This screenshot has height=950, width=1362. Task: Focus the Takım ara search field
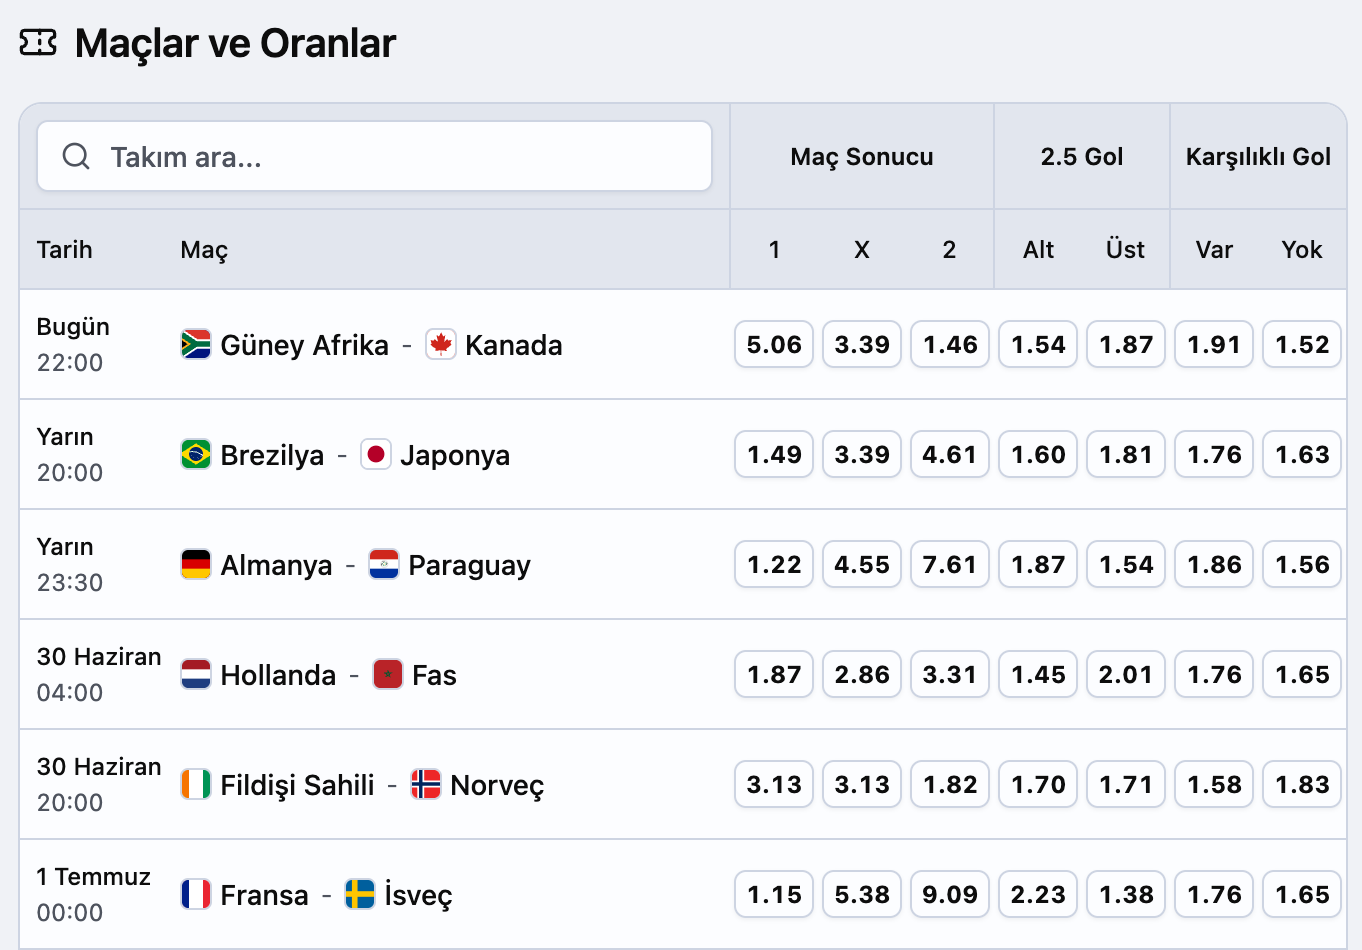pos(374,156)
